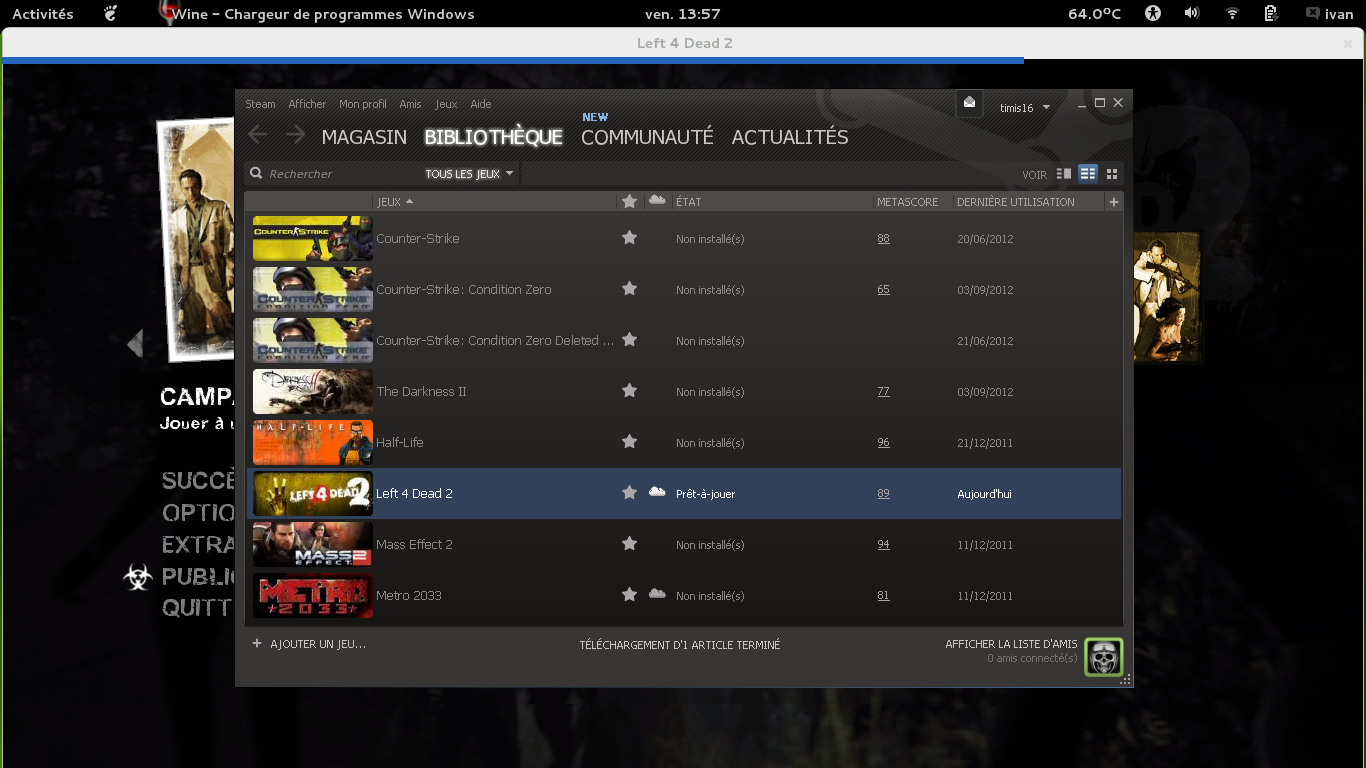
Task: Click AJOUTER UN JEU button
Action: coord(309,644)
